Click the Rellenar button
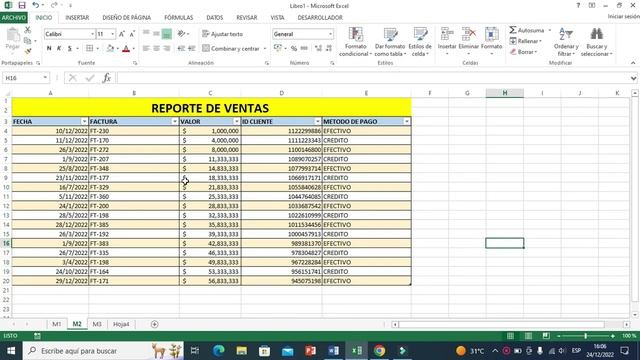The image size is (640, 360). [x=525, y=41]
